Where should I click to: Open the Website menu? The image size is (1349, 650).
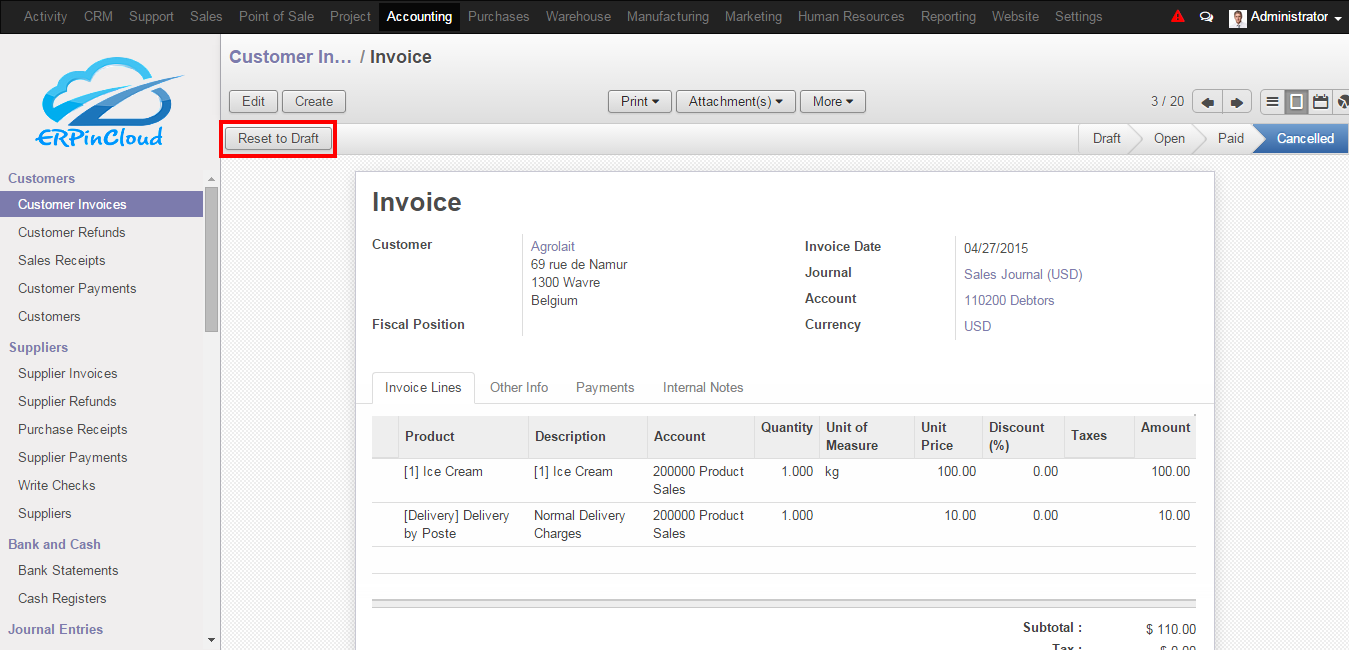point(1015,17)
